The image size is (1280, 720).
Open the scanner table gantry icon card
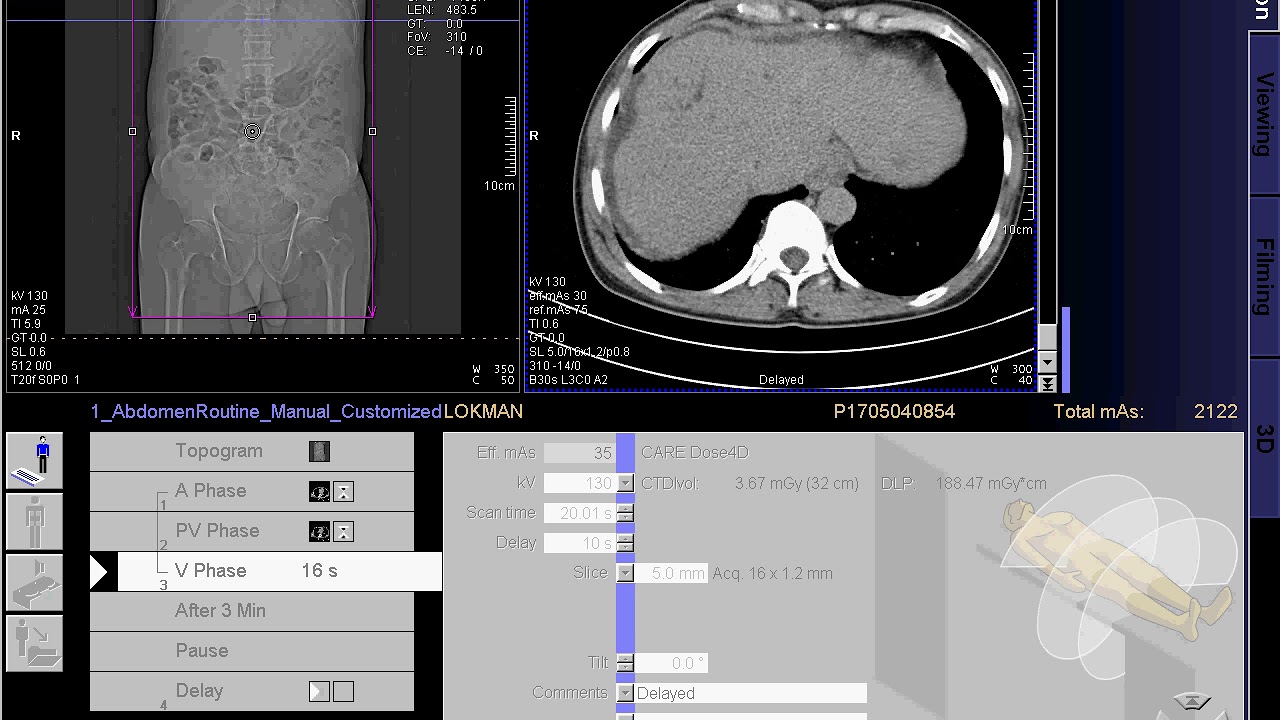35,583
